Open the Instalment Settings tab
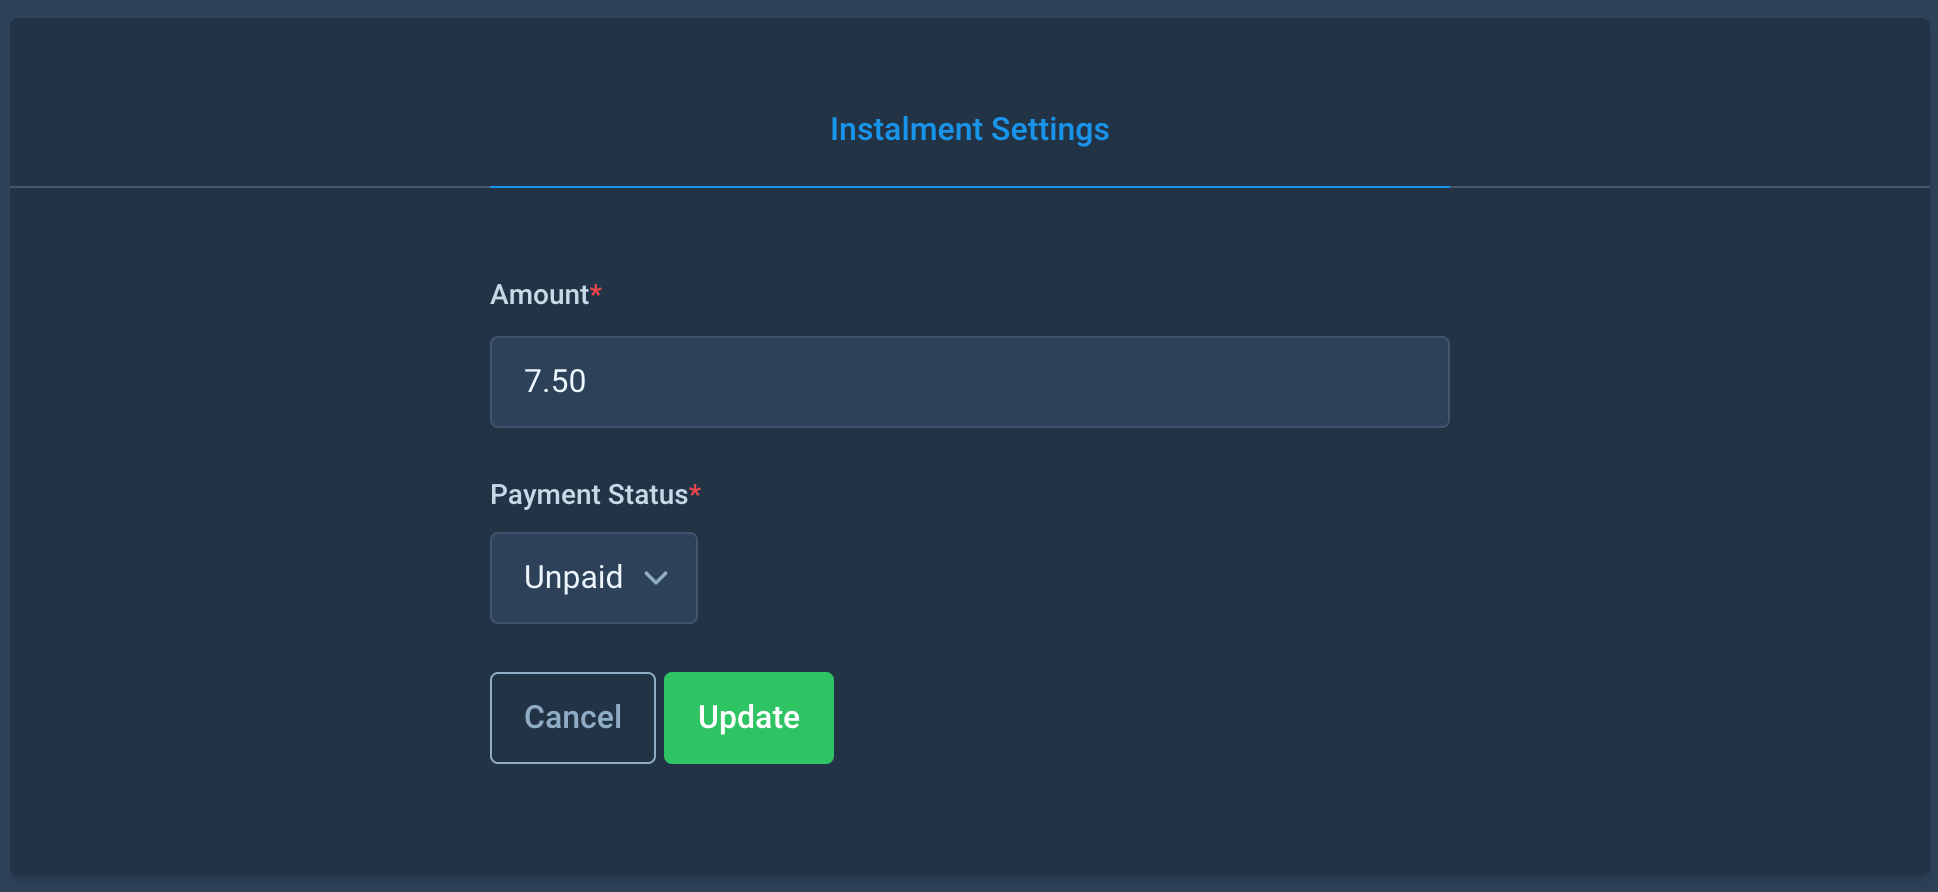This screenshot has width=1938, height=892. pos(969,129)
